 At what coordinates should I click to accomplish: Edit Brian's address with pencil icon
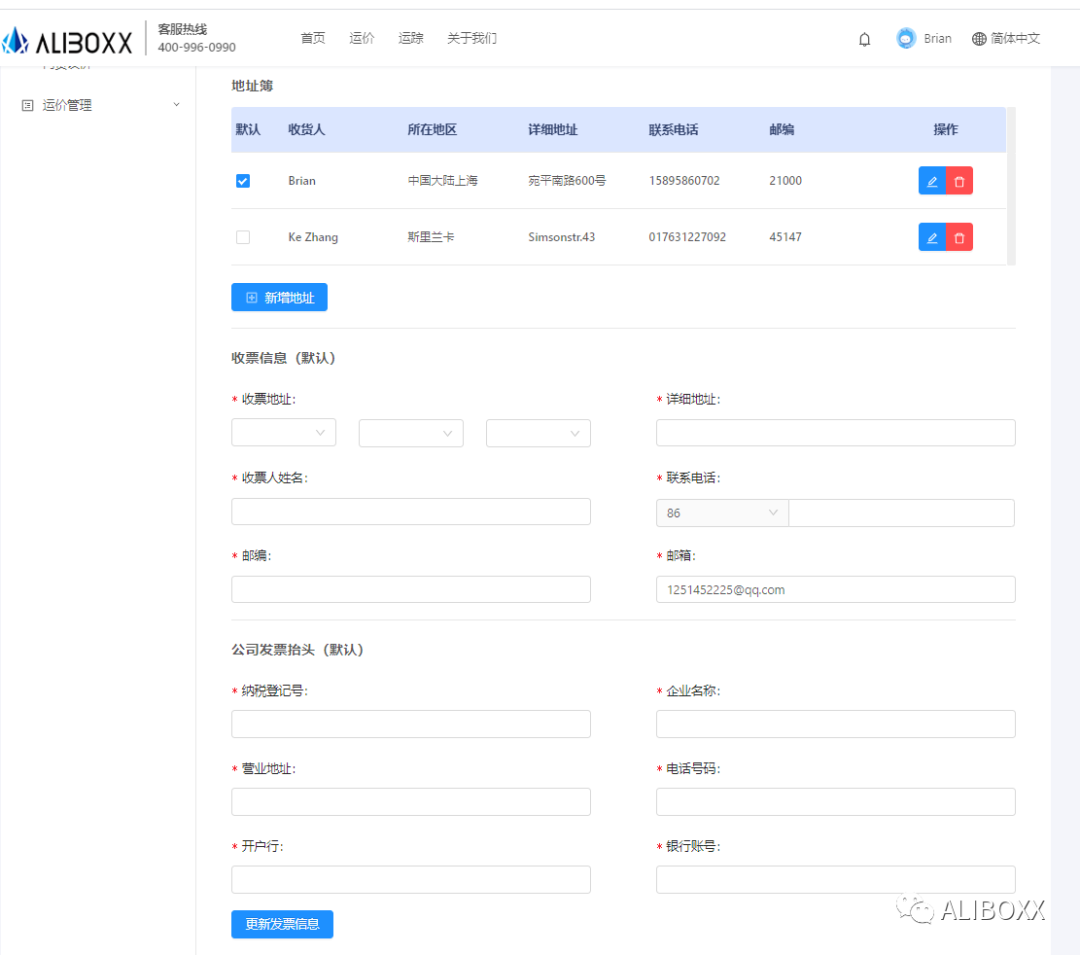(x=932, y=181)
